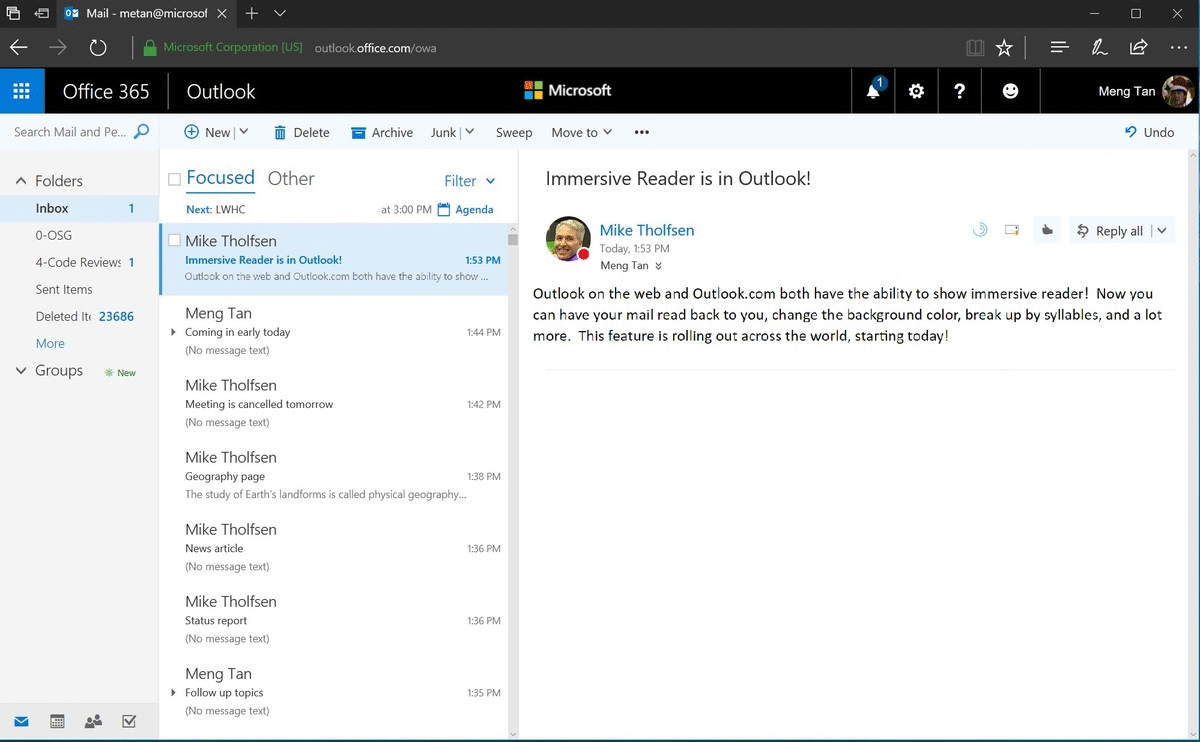
Task: Open the Filter dropdown
Action: [469, 180]
